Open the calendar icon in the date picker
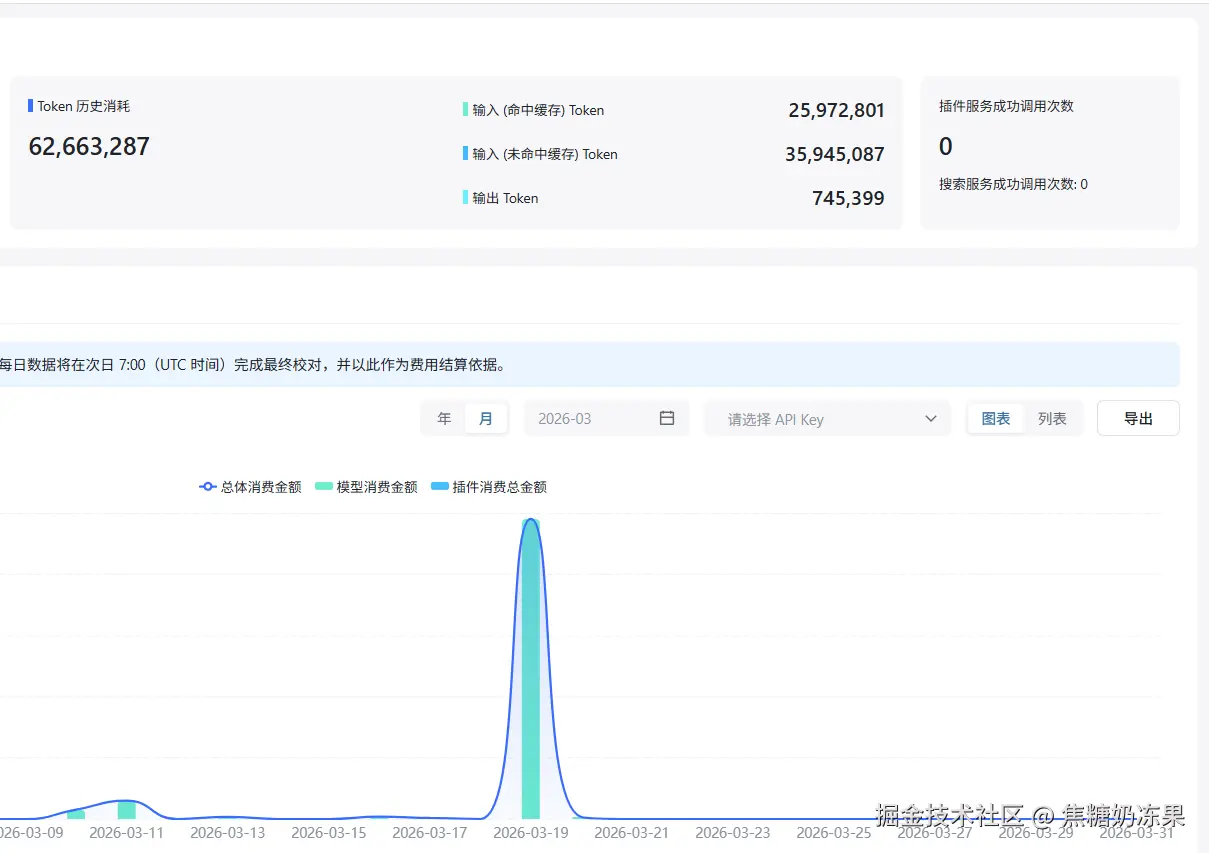 (667, 418)
